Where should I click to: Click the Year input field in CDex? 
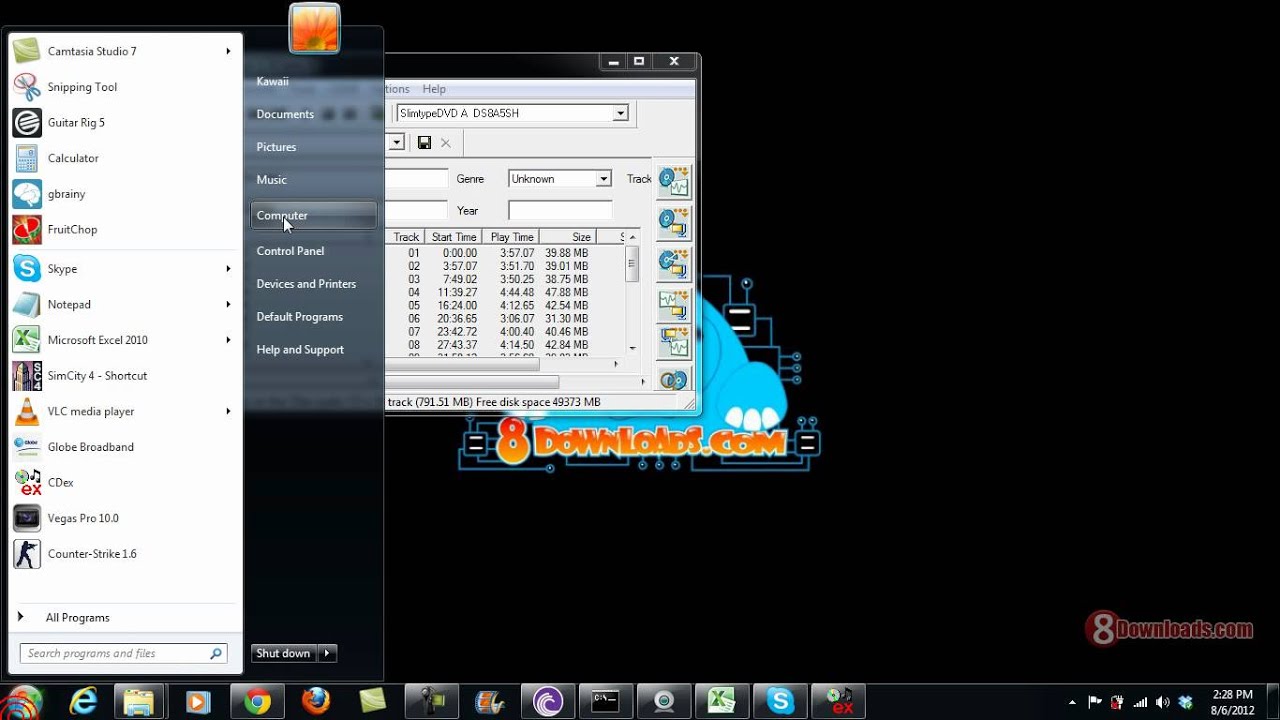click(560, 211)
